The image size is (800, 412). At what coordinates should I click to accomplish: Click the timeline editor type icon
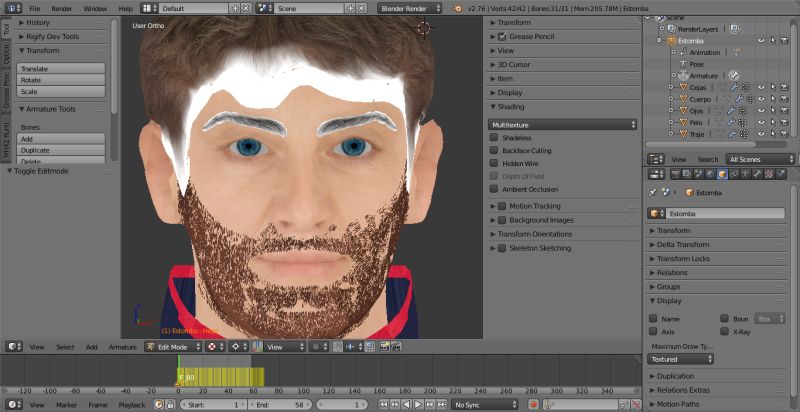click(x=13, y=405)
